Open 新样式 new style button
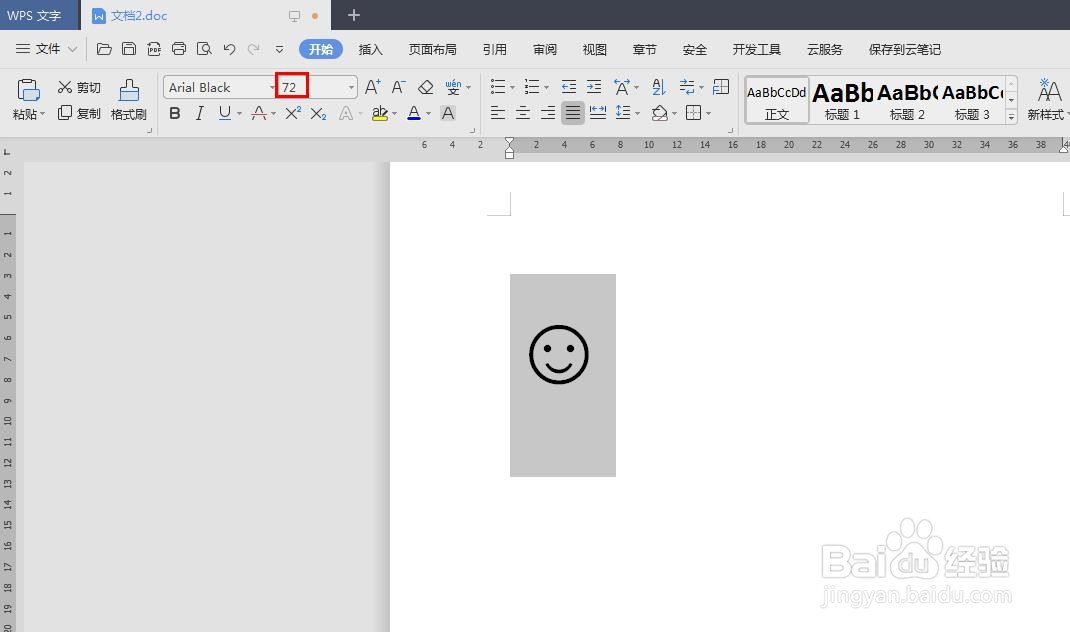Viewport: 1070px width, 632px height. 1047,100
